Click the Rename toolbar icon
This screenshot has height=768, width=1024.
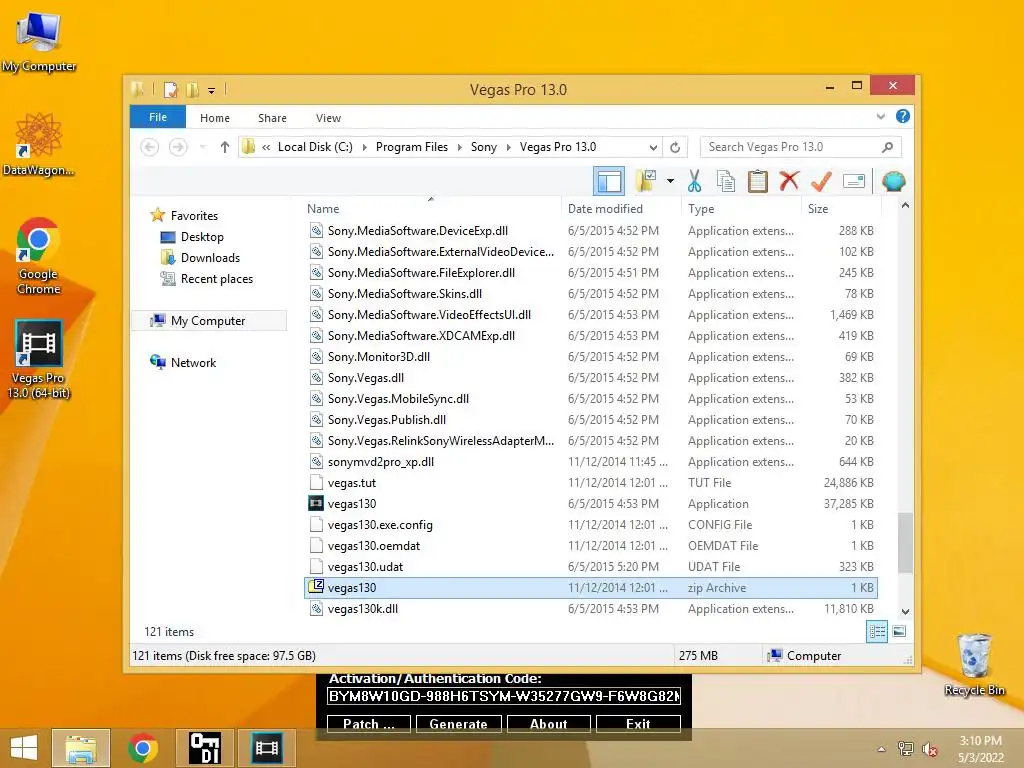coord(854,181)
